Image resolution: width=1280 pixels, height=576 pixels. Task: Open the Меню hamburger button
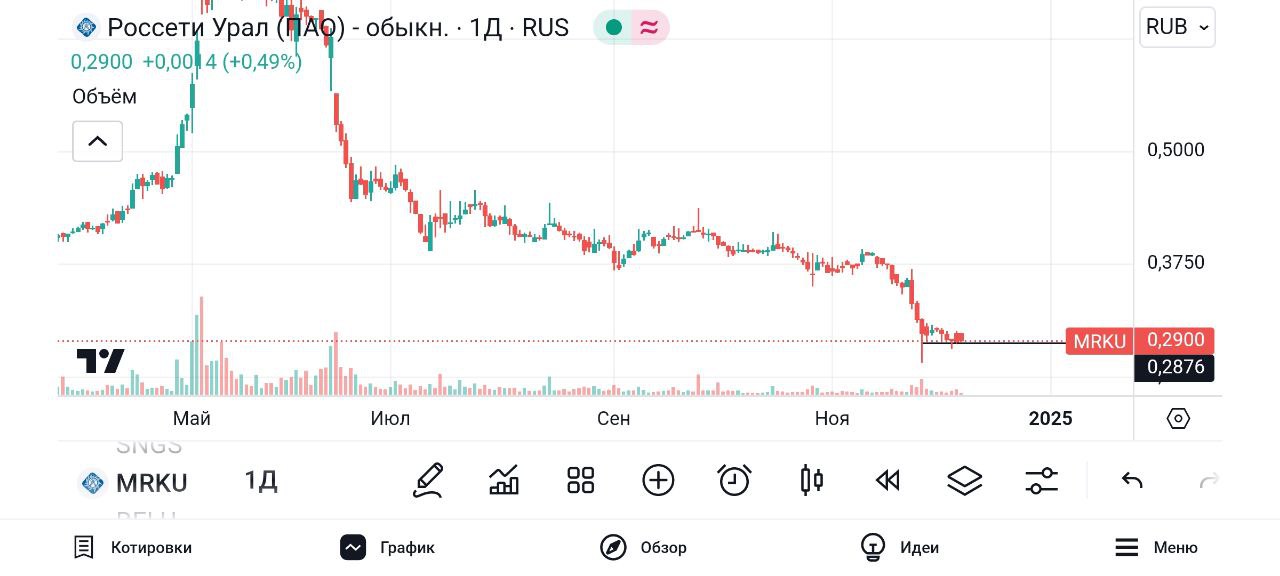pos(1156,547)
